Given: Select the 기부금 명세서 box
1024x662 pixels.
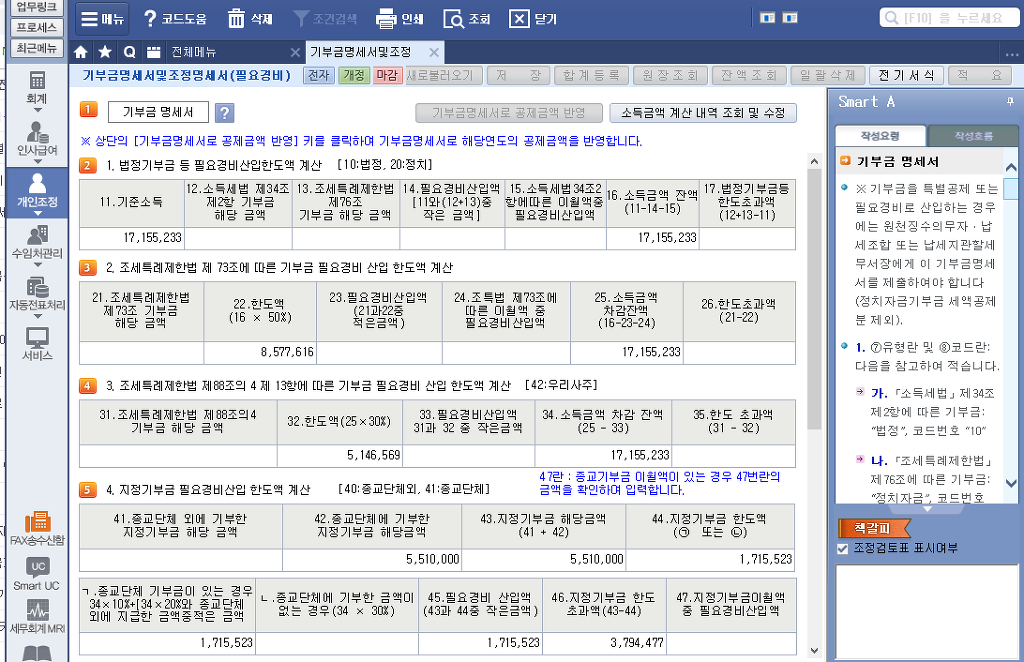Looking at the screenshot, I should coord(158,112).
